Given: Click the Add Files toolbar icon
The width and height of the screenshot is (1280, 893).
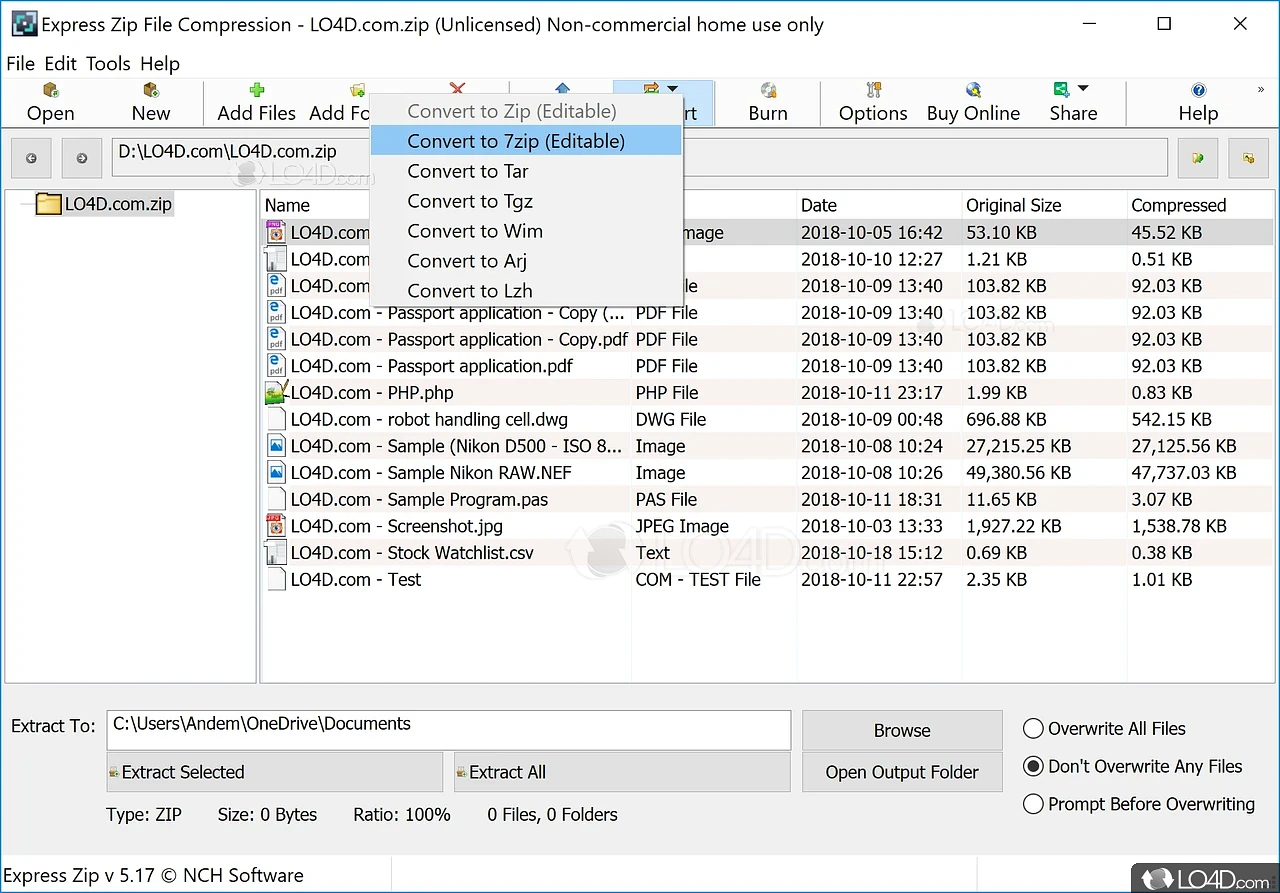Looking at the screenshot, I should point(257,92).
